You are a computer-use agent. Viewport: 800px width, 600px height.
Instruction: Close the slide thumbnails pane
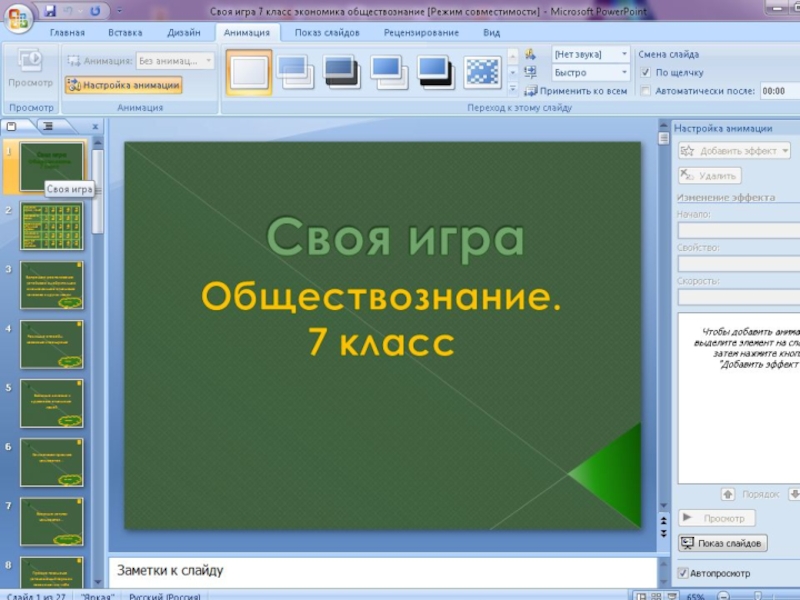point(96,127)
